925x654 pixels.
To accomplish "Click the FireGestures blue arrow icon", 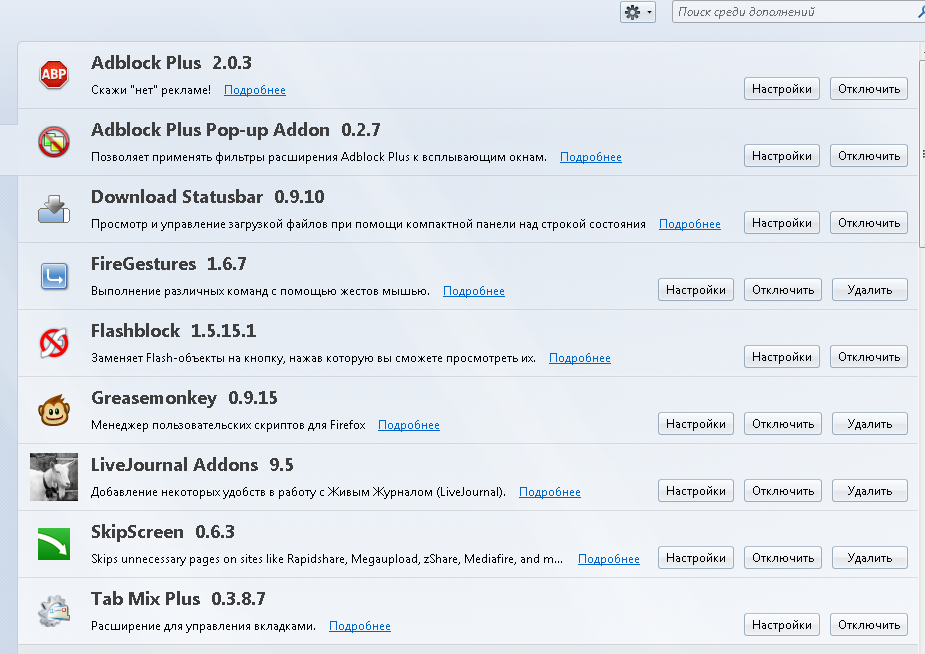I will coord(54,276).
